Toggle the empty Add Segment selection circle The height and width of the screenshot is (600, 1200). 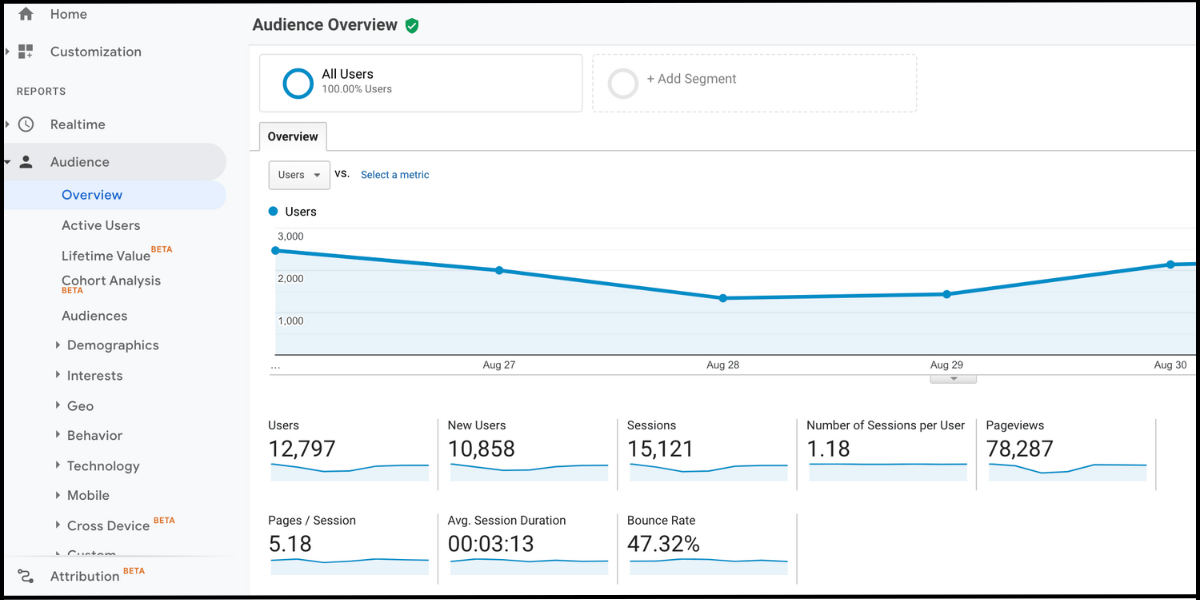[622, 84]
